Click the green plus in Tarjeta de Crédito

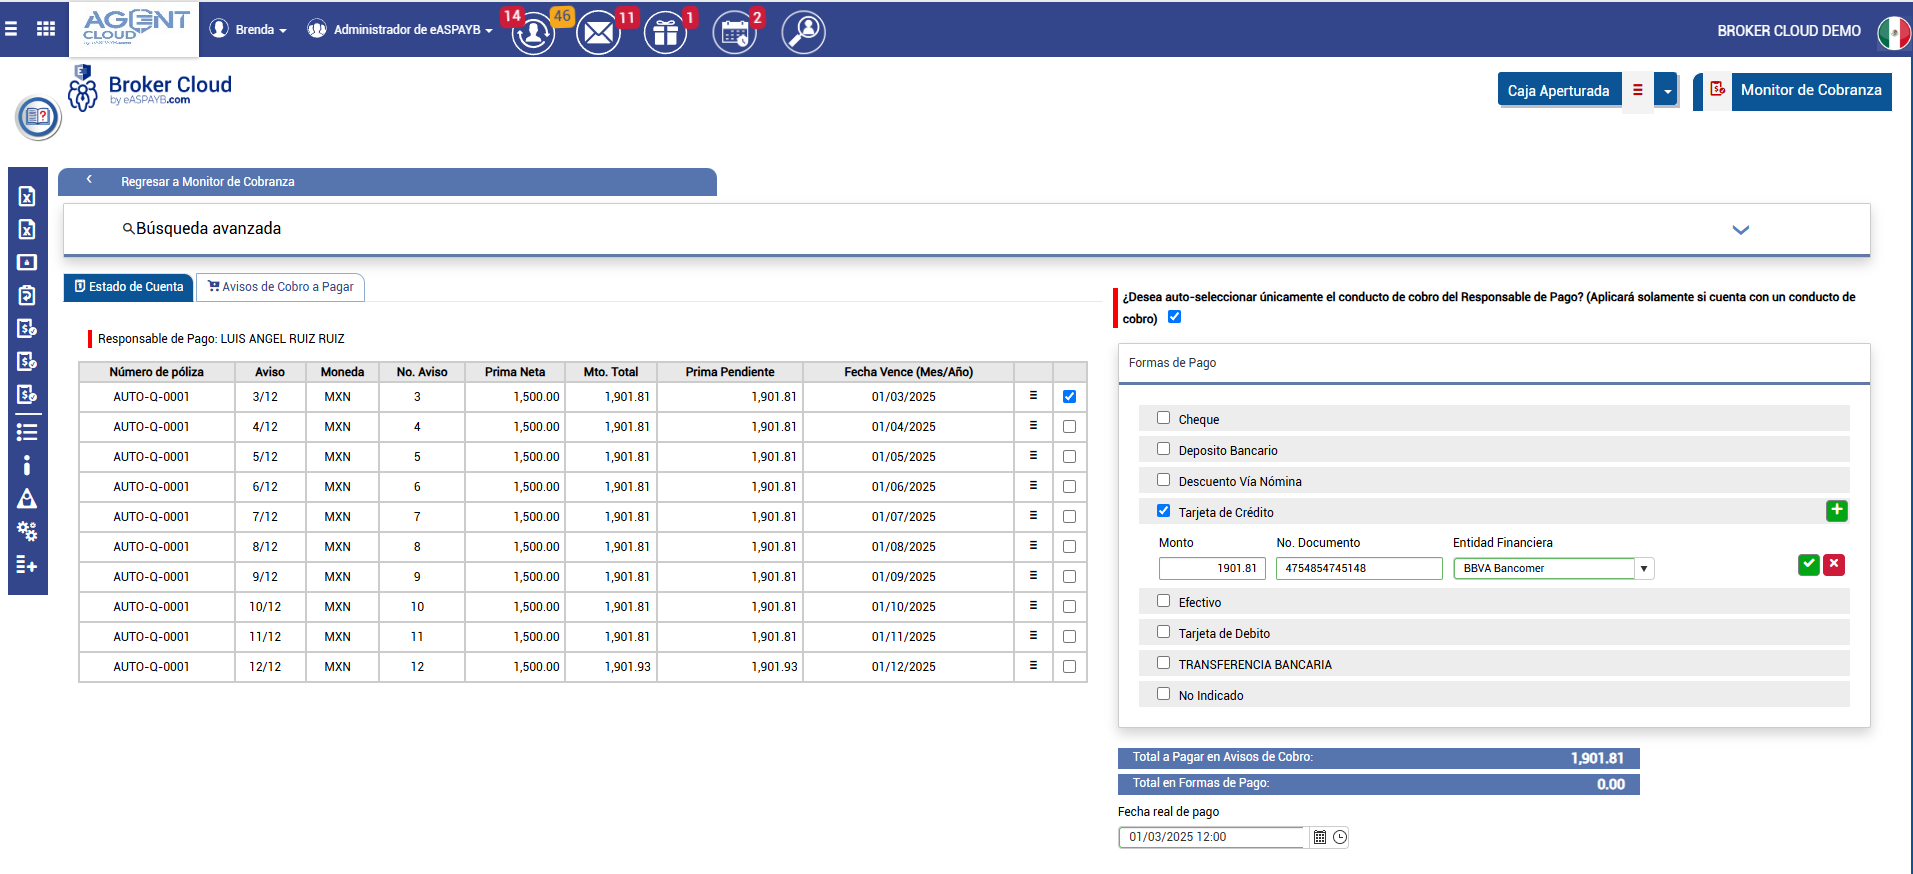(1837, 511)
